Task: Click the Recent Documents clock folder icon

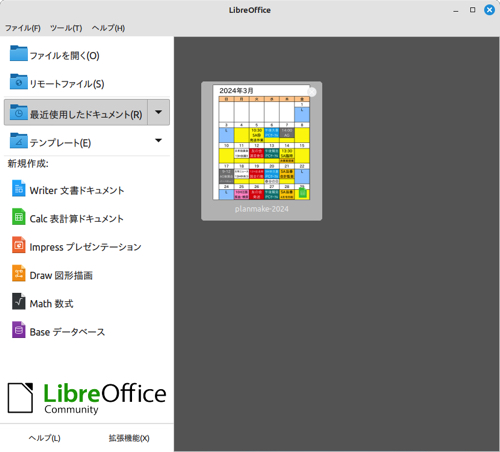Action: [x=19, y=112]
